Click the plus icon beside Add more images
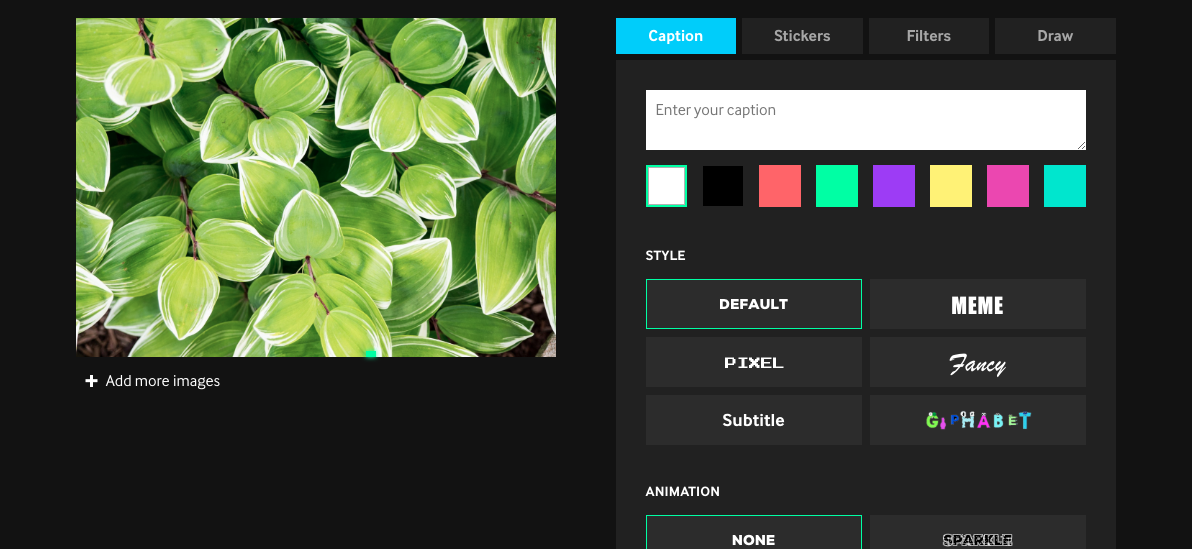 [91, 381]
